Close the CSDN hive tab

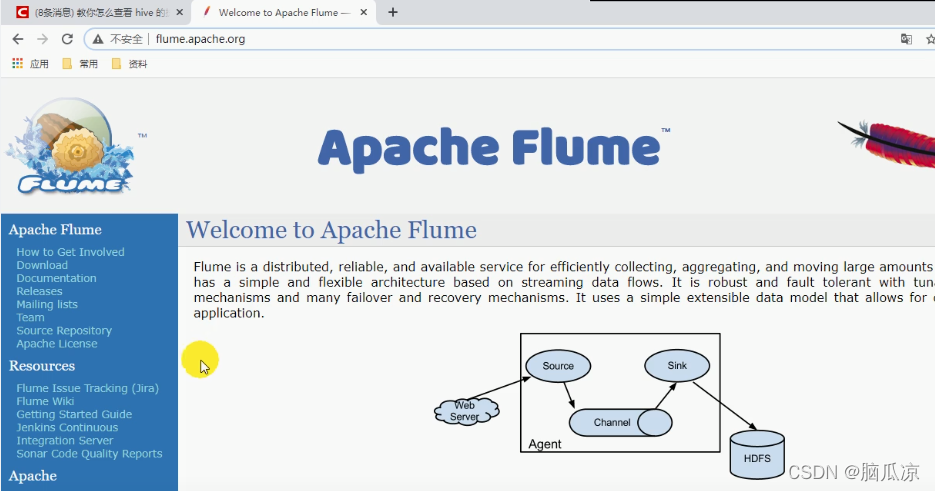[x=179, y=12]
